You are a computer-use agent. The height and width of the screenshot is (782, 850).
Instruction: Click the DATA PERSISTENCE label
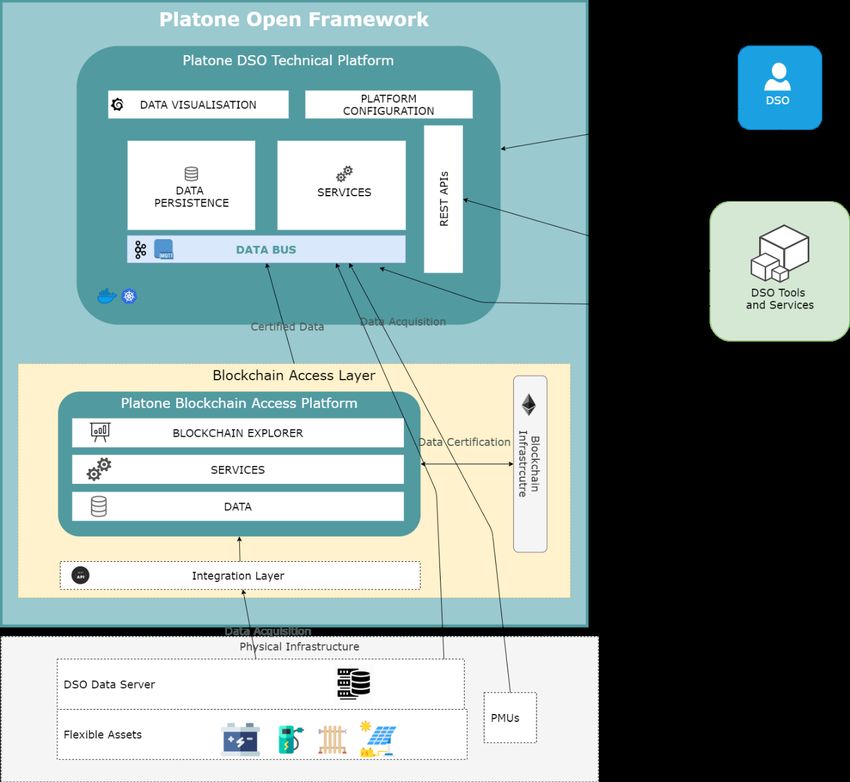(191, 197)
